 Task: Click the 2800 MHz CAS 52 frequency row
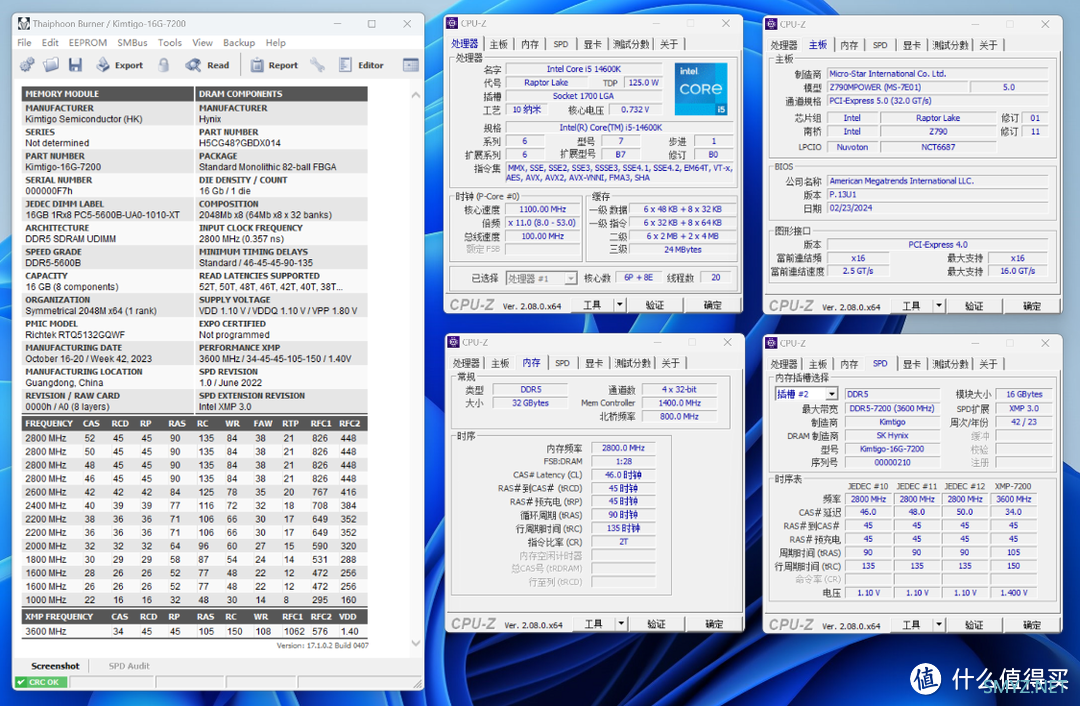point(194,438)
